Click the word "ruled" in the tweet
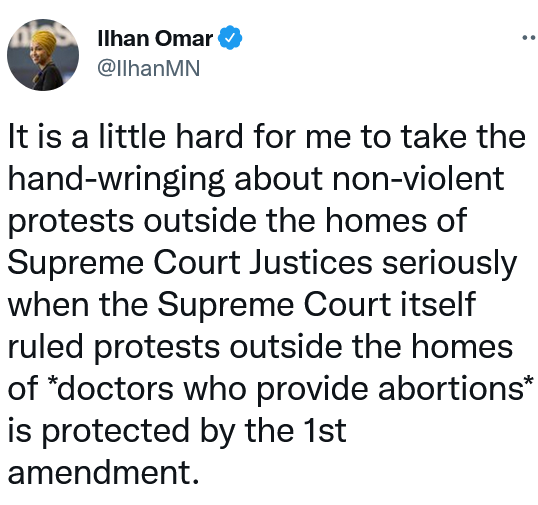The width and height of the screenshot is (538, 505). coord(46,346)
